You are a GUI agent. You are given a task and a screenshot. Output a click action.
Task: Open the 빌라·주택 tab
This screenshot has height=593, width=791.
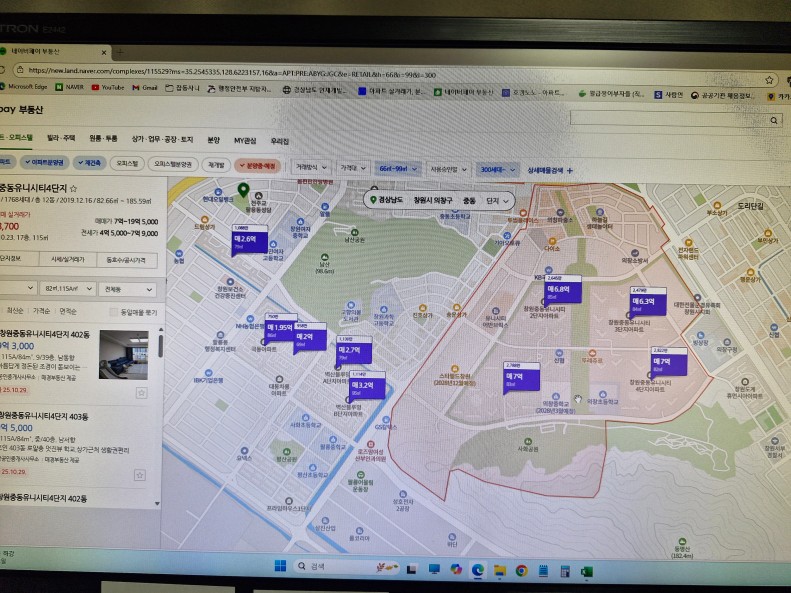coord(61,137)
